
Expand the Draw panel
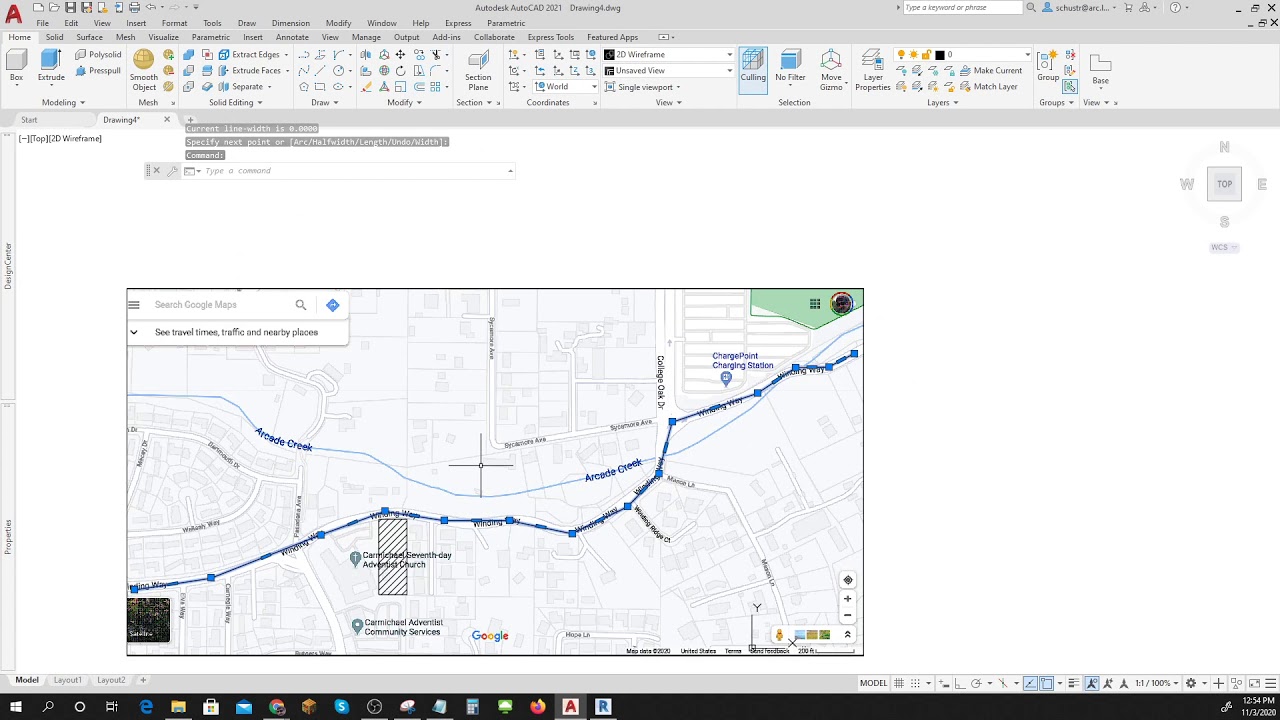point(324,102)
